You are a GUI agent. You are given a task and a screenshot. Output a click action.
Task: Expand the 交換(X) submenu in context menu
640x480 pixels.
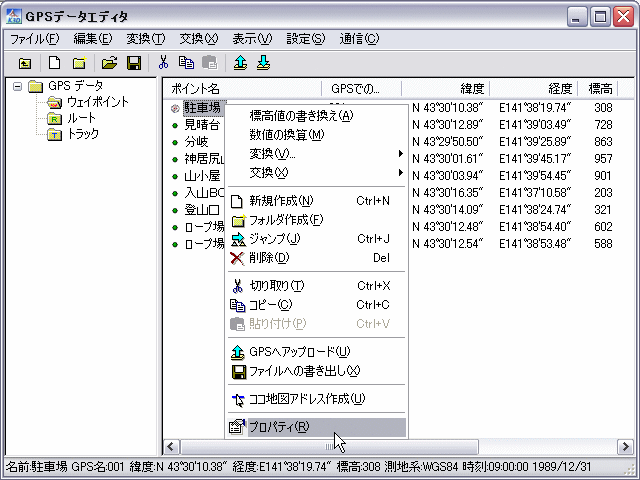316,173
